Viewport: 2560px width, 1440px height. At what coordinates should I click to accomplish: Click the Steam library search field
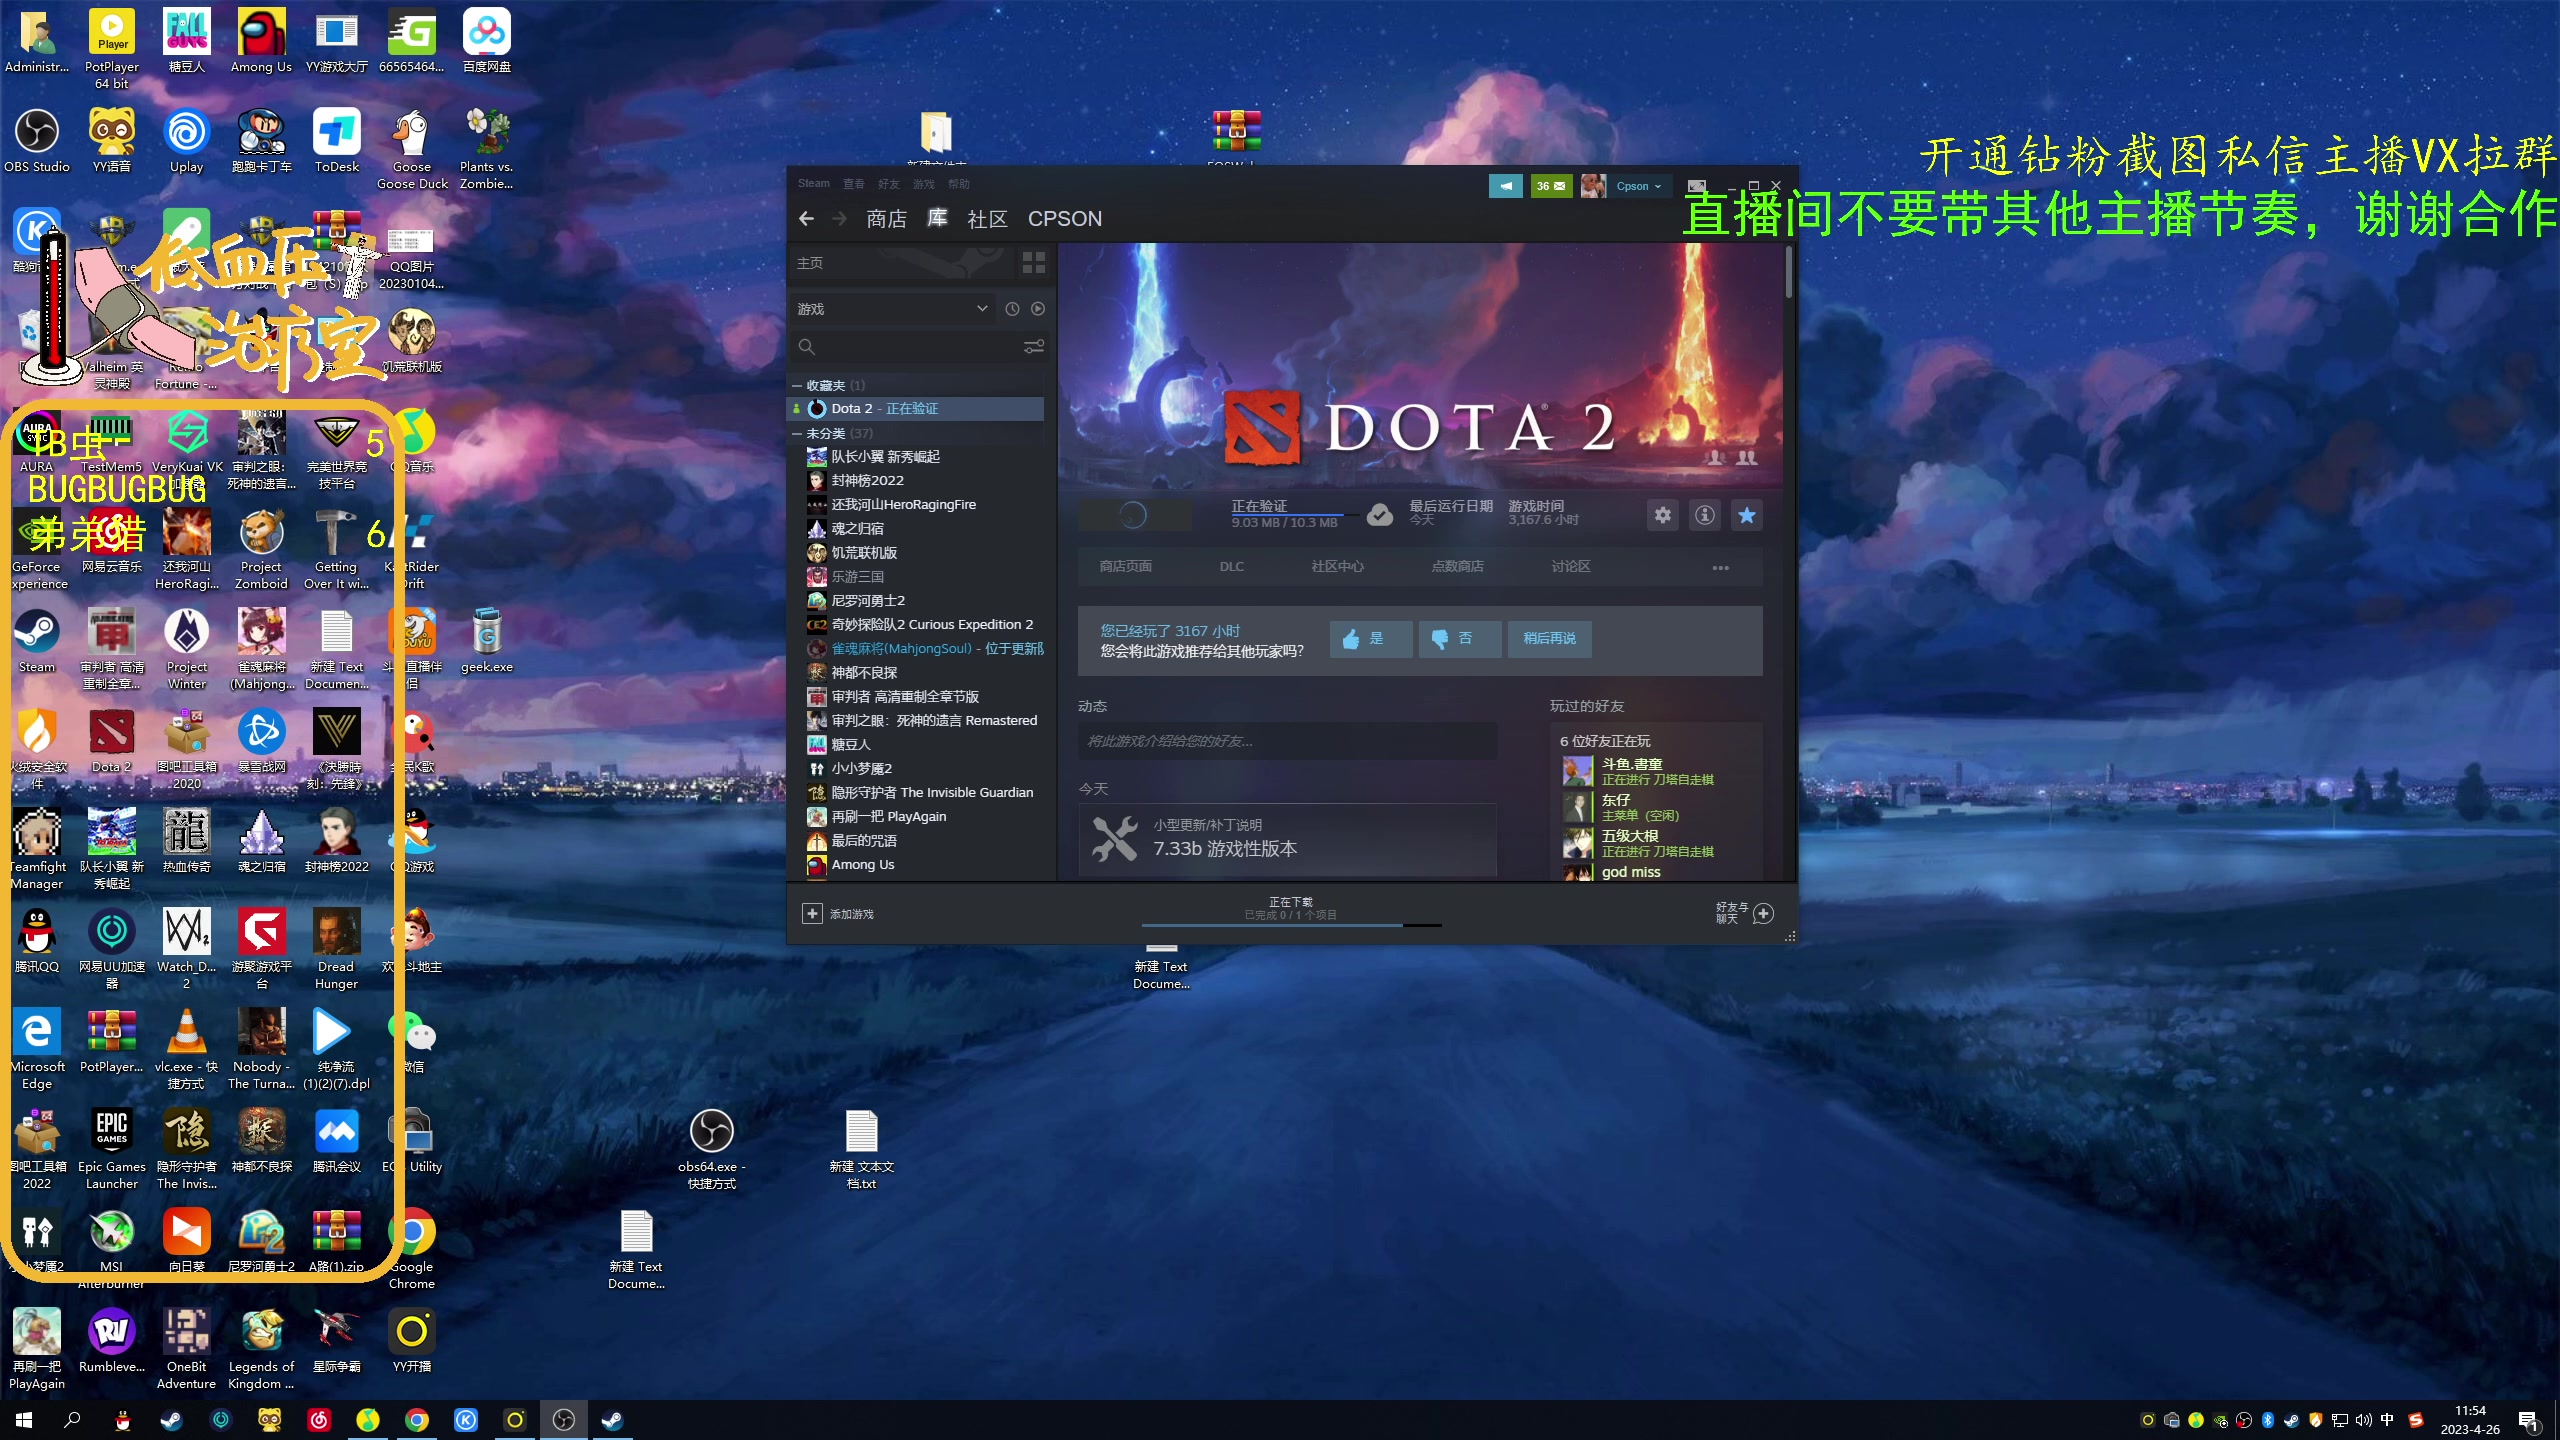918,347
